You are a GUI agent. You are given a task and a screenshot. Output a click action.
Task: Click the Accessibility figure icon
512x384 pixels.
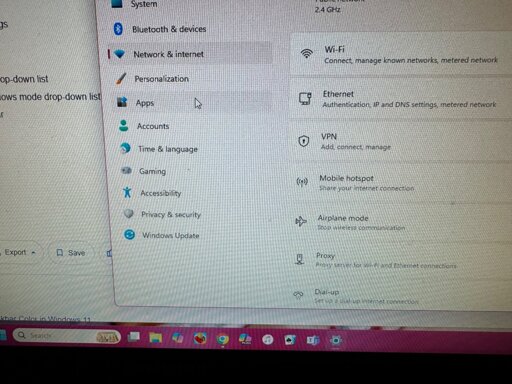127,192
